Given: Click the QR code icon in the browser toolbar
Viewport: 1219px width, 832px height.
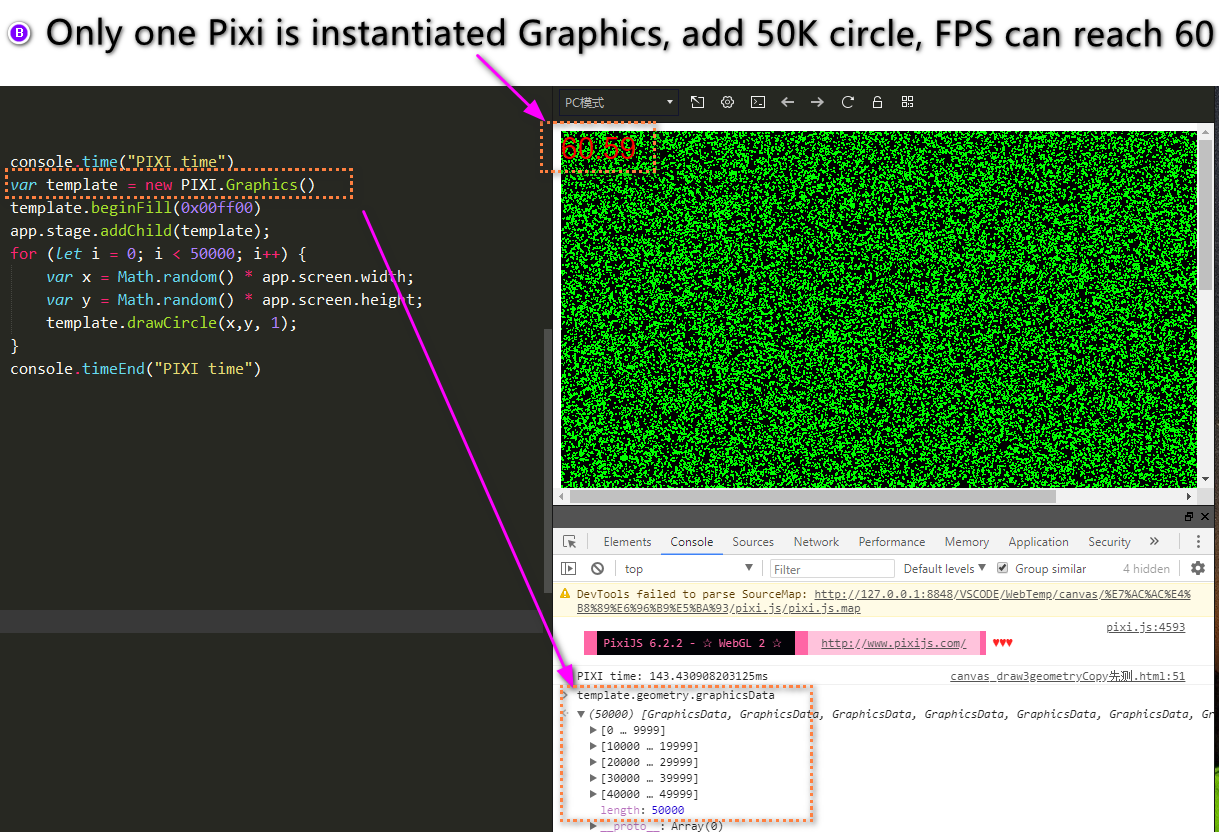Looking at the screenshot, I should tap(906, 102).
